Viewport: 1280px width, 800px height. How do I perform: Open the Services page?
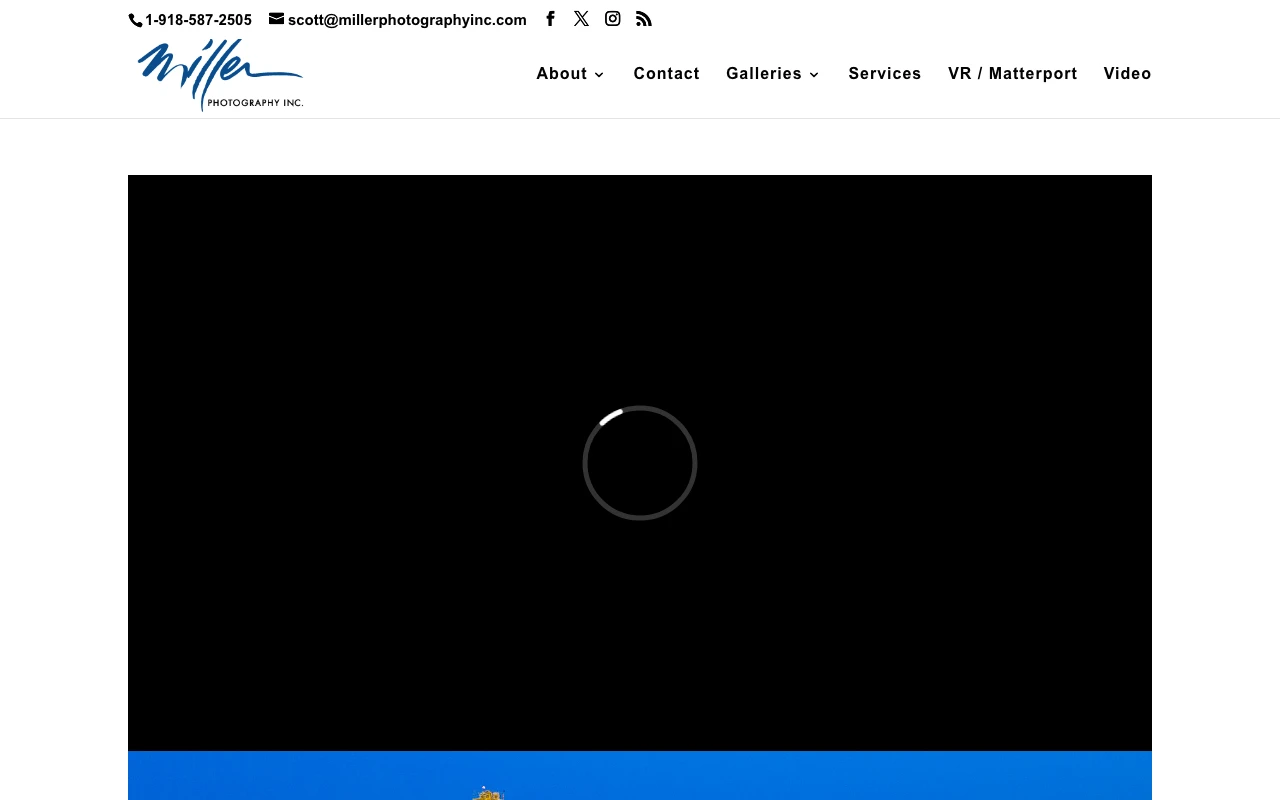(885, 74)
